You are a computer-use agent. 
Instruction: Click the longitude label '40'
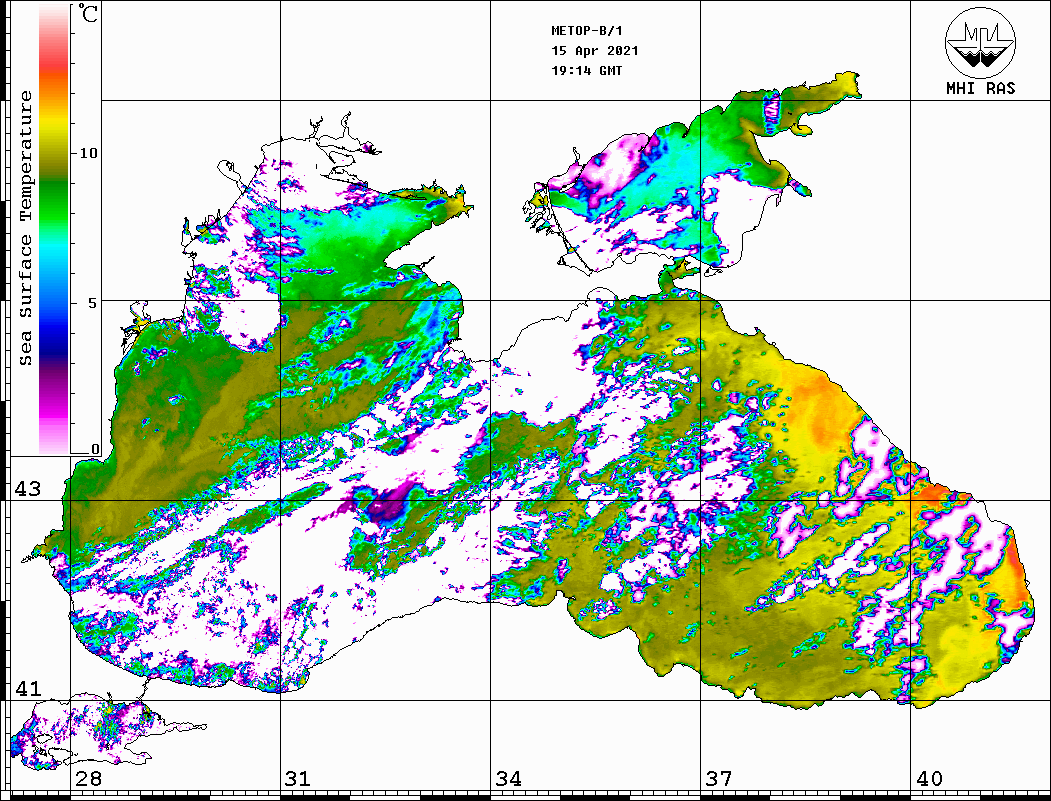tap(929, 779)
